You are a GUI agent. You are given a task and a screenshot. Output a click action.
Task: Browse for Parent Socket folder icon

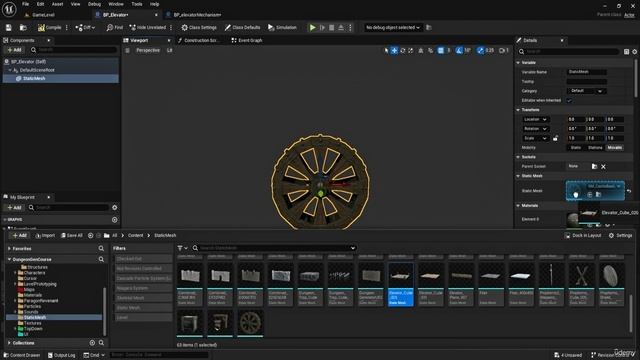coord(594,166)
